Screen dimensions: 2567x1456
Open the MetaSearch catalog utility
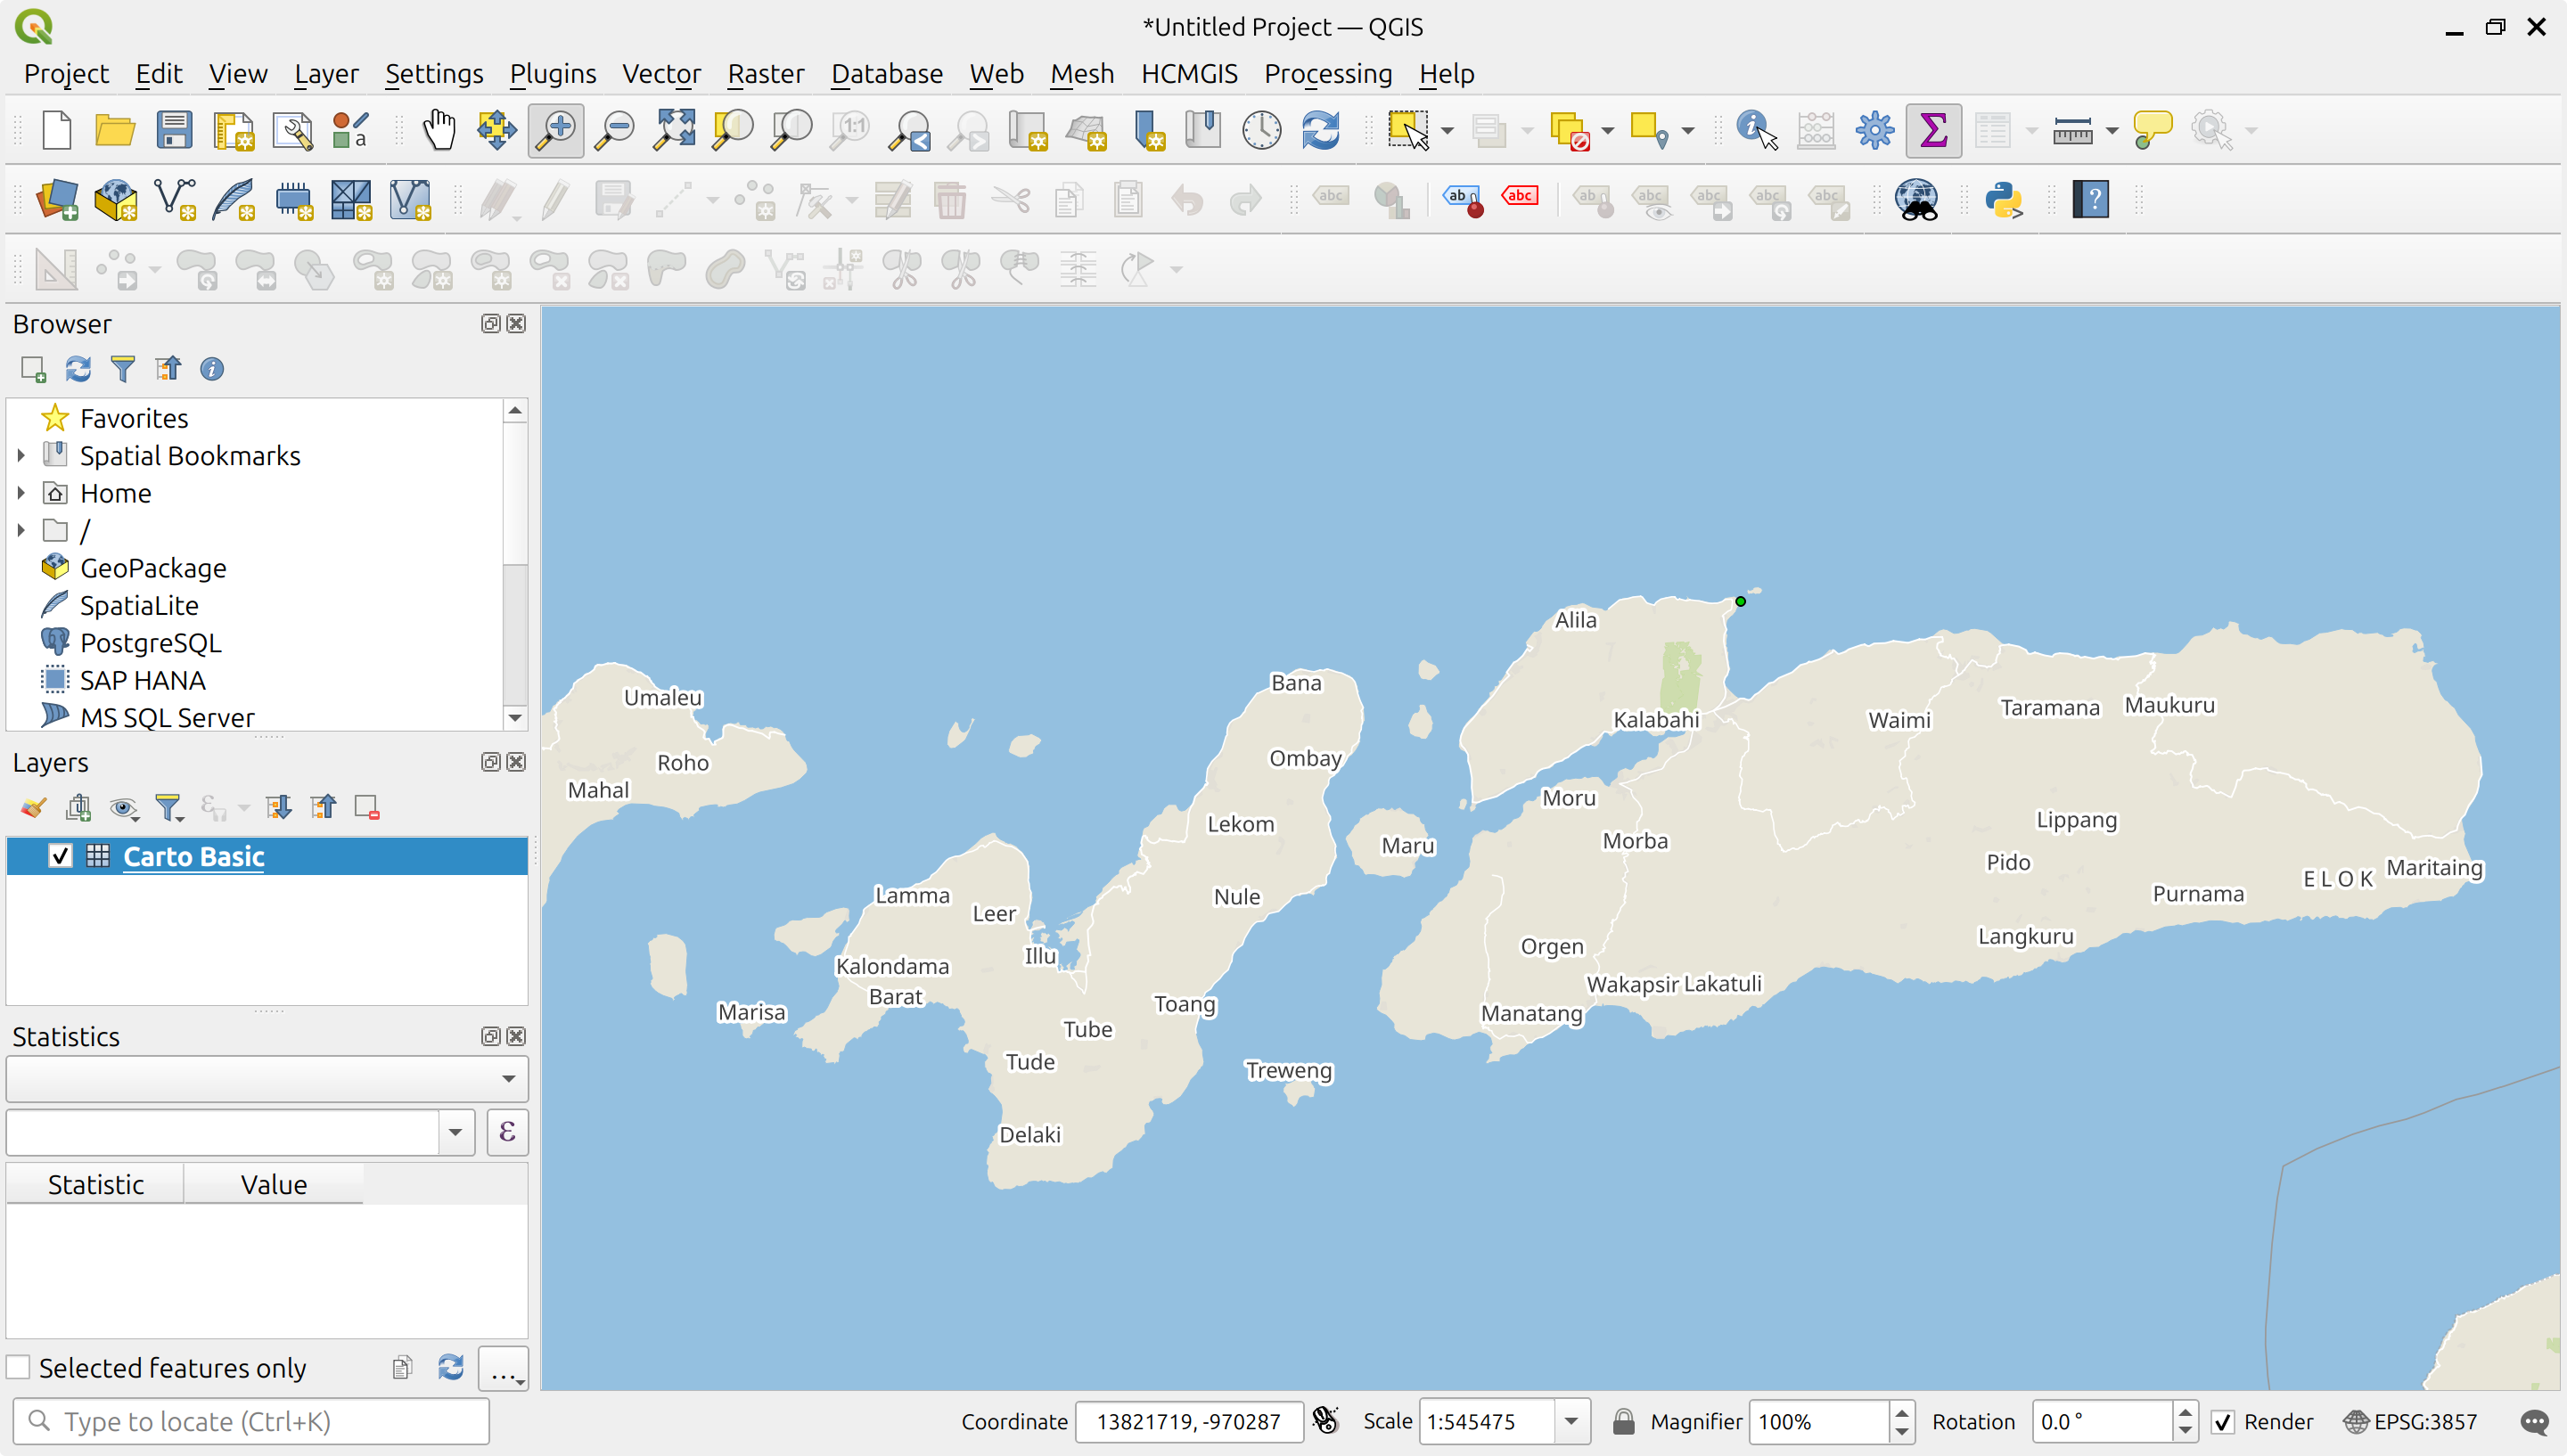[1915, 200]
